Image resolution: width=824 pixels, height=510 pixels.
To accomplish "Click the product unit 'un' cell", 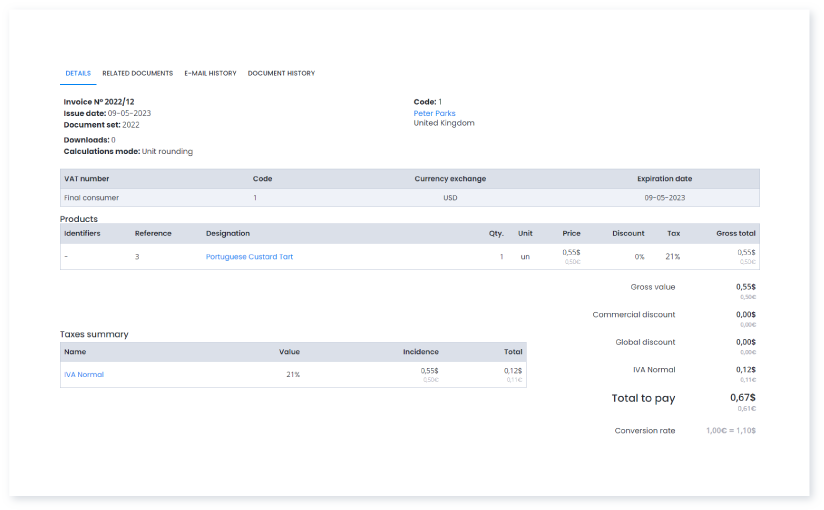I will (x=525, y=257).
